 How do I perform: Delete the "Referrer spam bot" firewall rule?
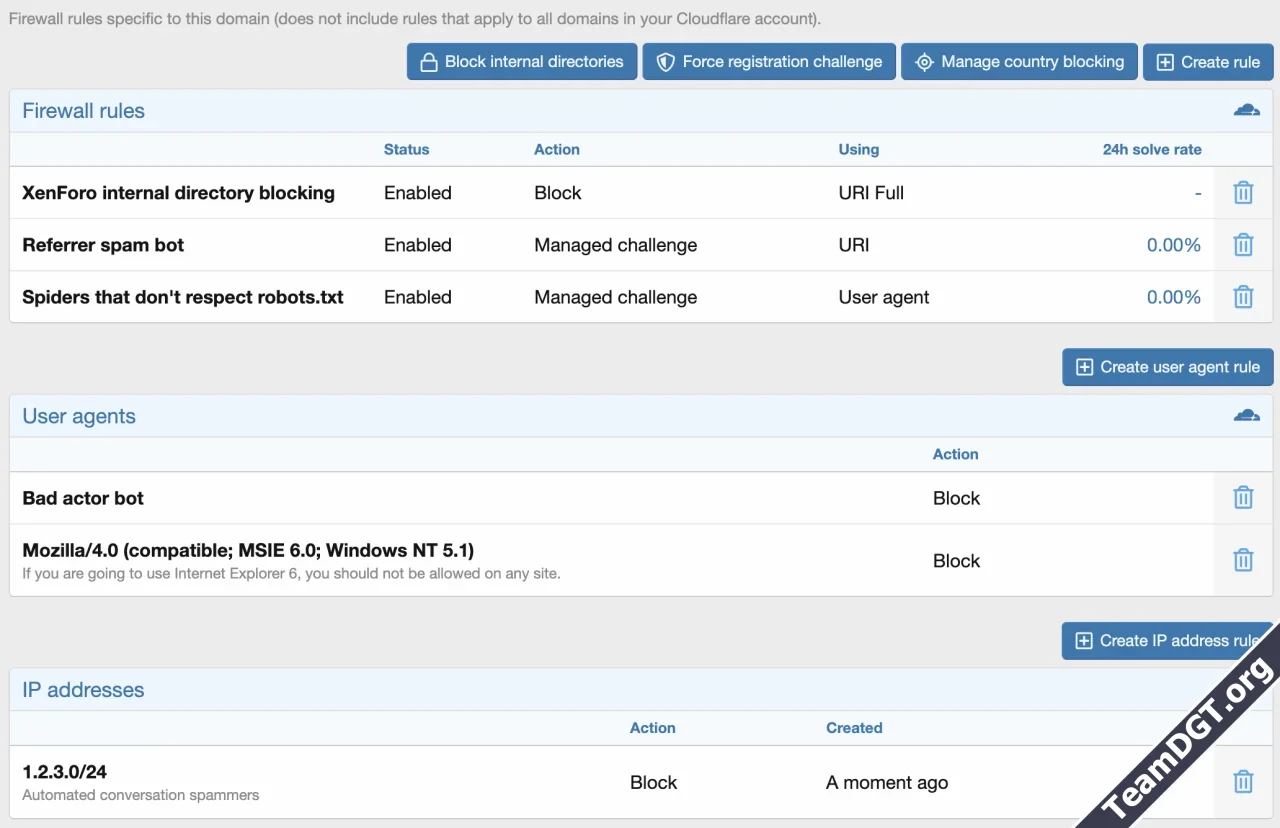(1242, 244)
